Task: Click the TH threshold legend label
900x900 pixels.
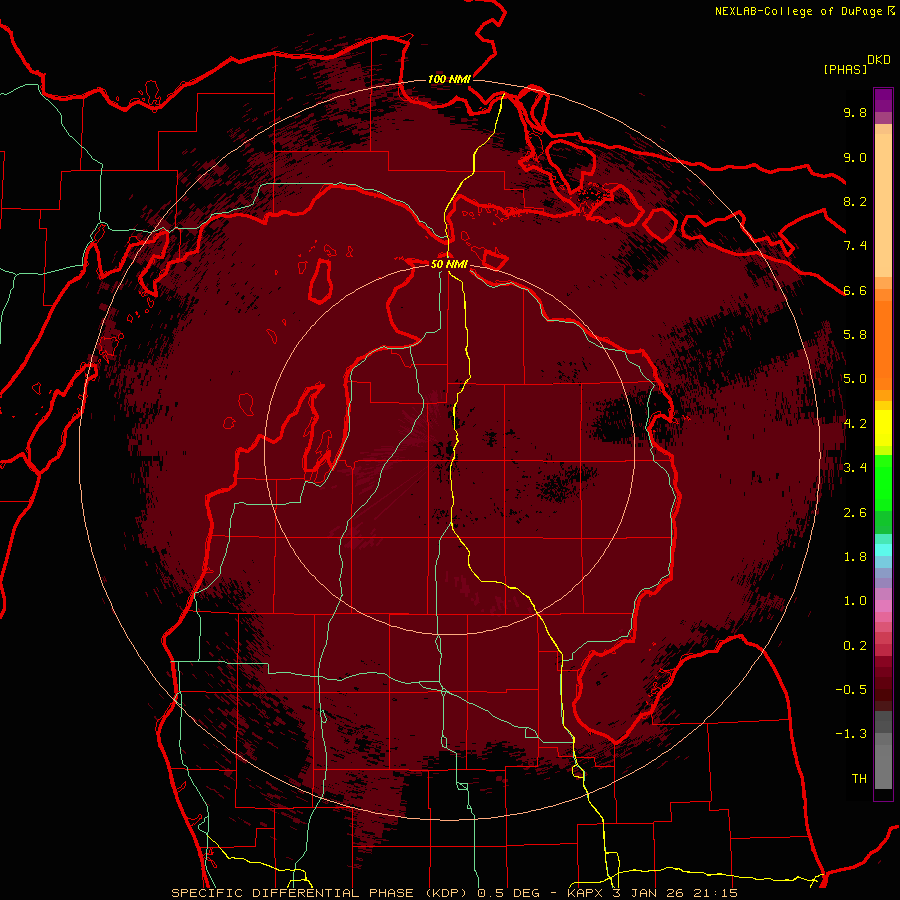Action: tap(859, 779)
